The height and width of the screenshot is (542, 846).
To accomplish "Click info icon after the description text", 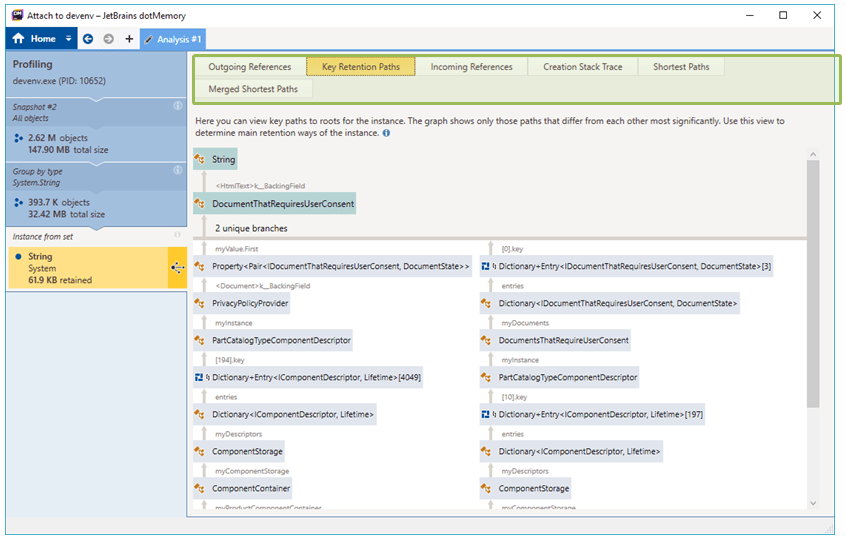I will 386,133.
